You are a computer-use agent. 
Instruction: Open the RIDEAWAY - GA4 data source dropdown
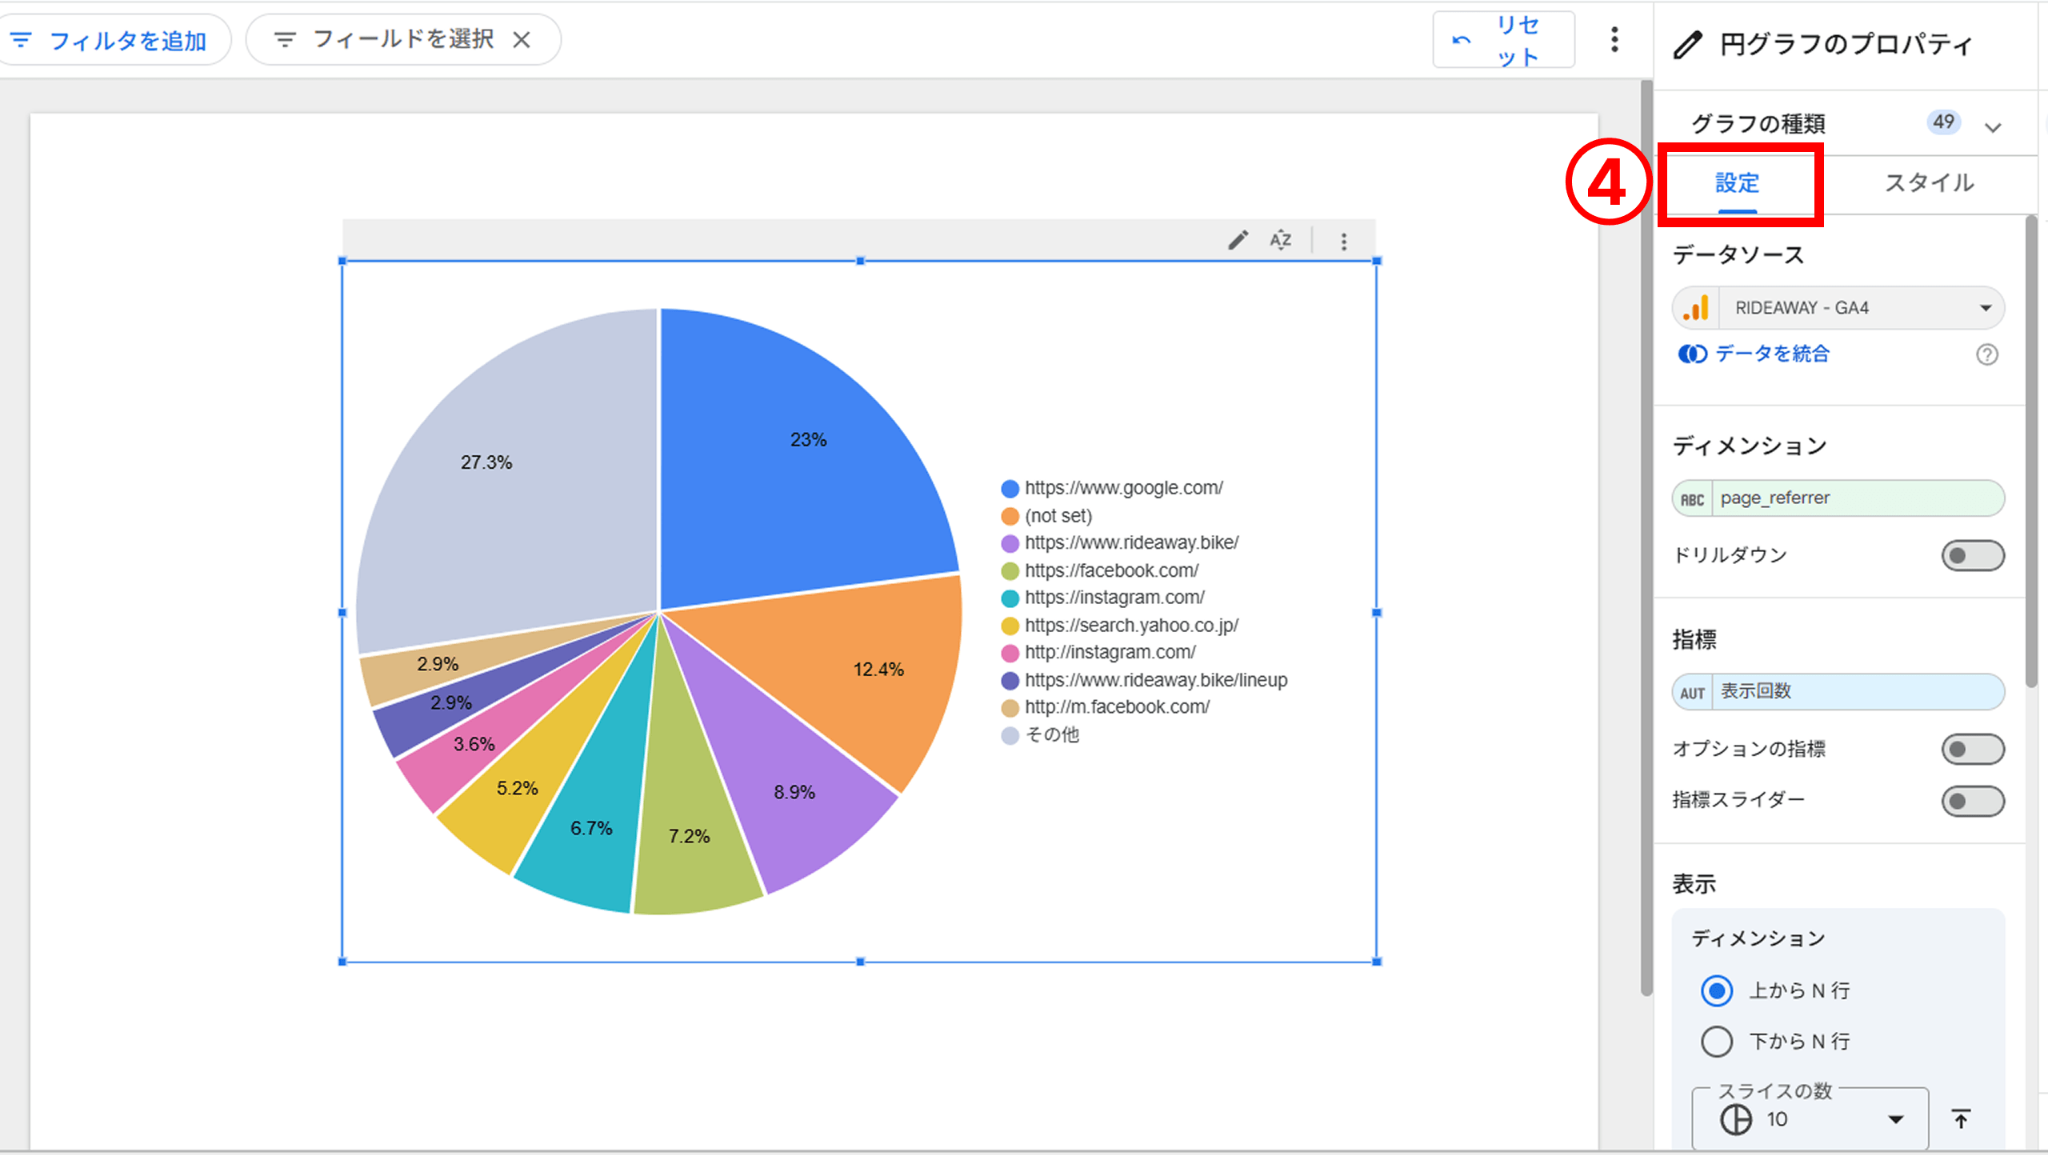(1838, 308)
